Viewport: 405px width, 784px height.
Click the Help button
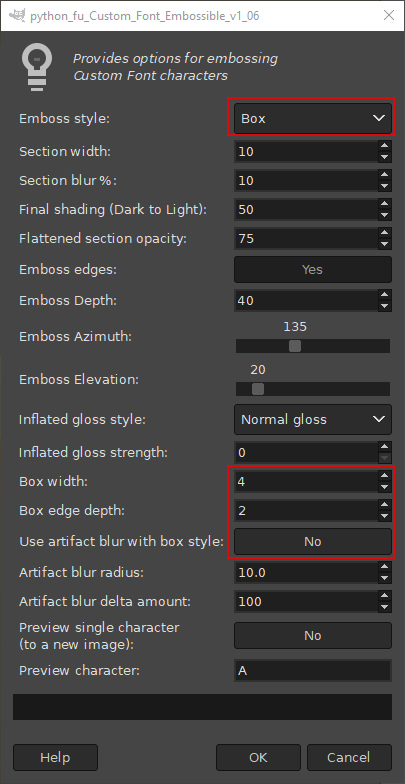tap(55, 758)
